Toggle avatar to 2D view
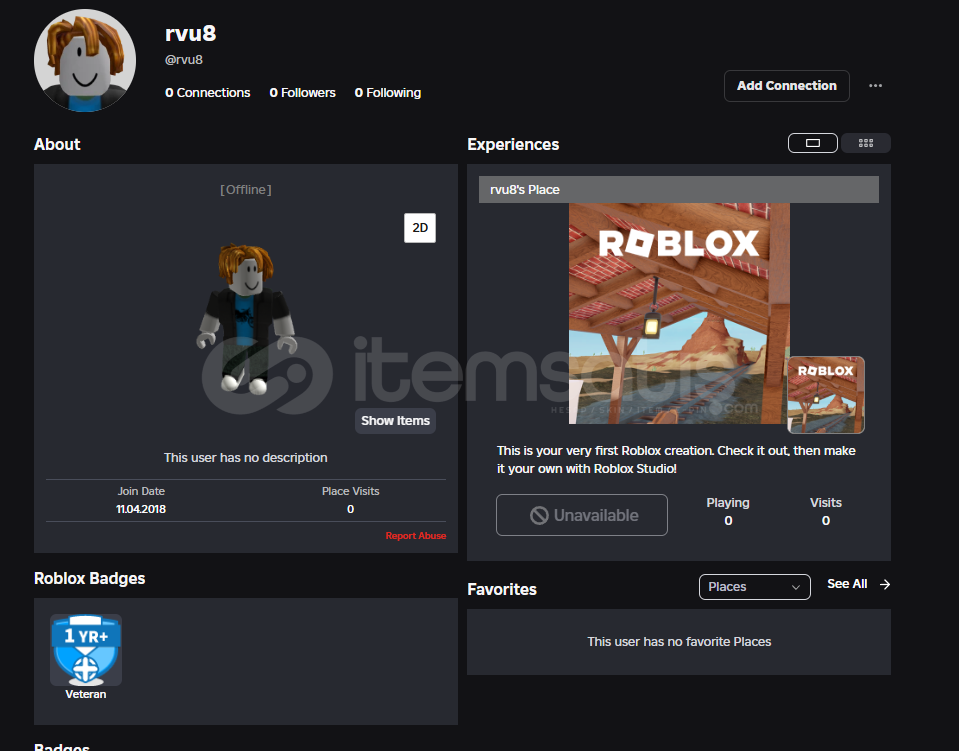The width and height of the screenshot is (959, 751). 420,228
